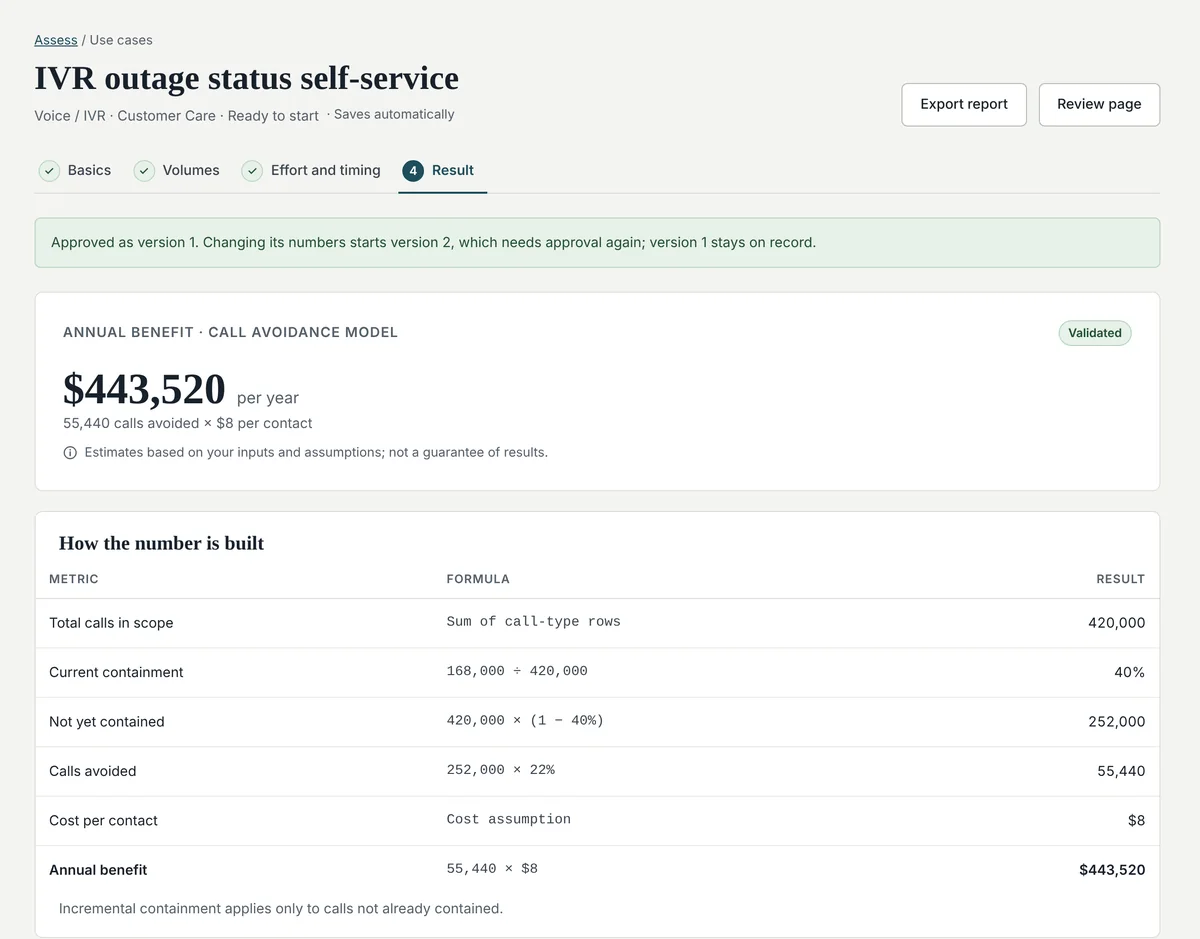This screenshot has width=1200, height=939.
Task: Select the Calls avoided row label
Action: (93, 771)
